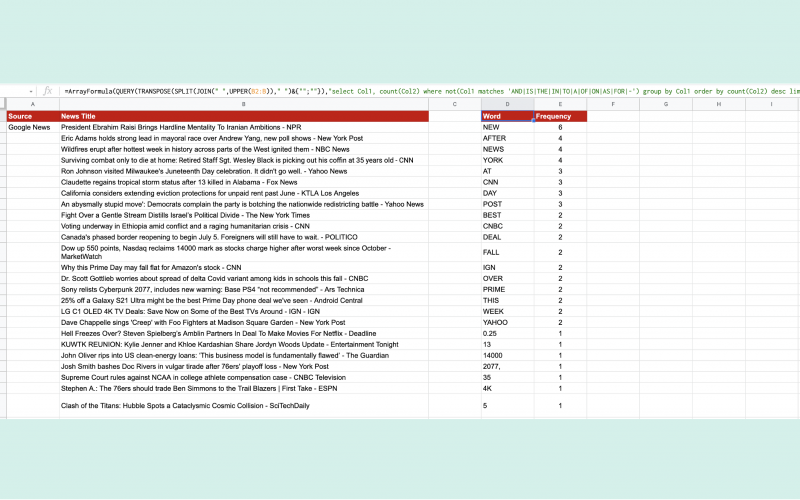Select the Word header cell
This screenshot has height=500, width=800.
[507, 116]
